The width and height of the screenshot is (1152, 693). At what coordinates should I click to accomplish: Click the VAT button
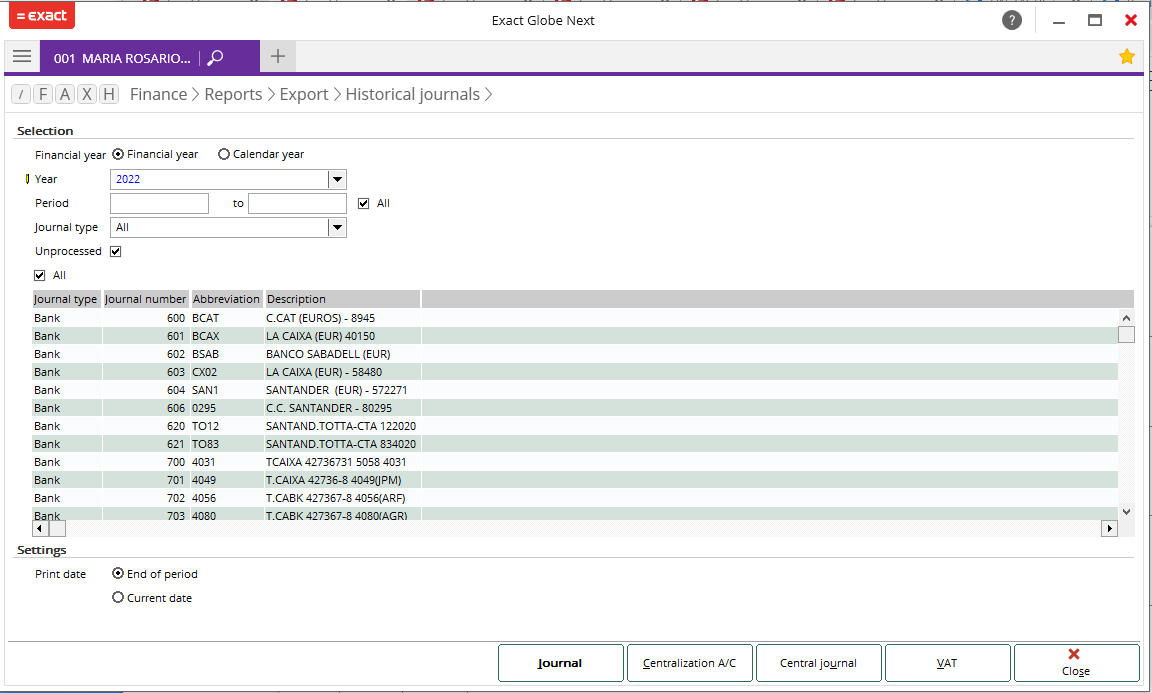tap(948, 663)
